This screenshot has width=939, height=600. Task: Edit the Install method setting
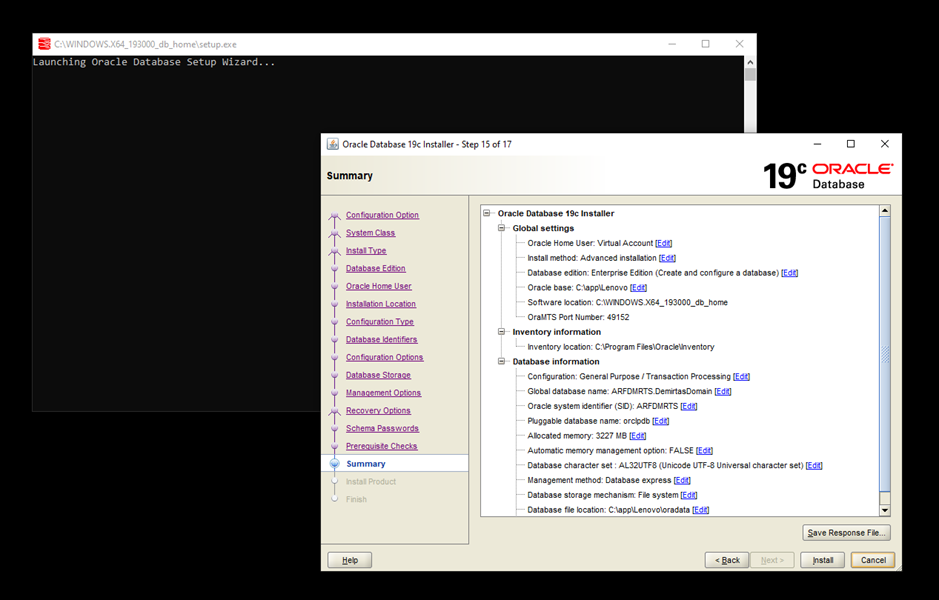[x=667, y=258]
